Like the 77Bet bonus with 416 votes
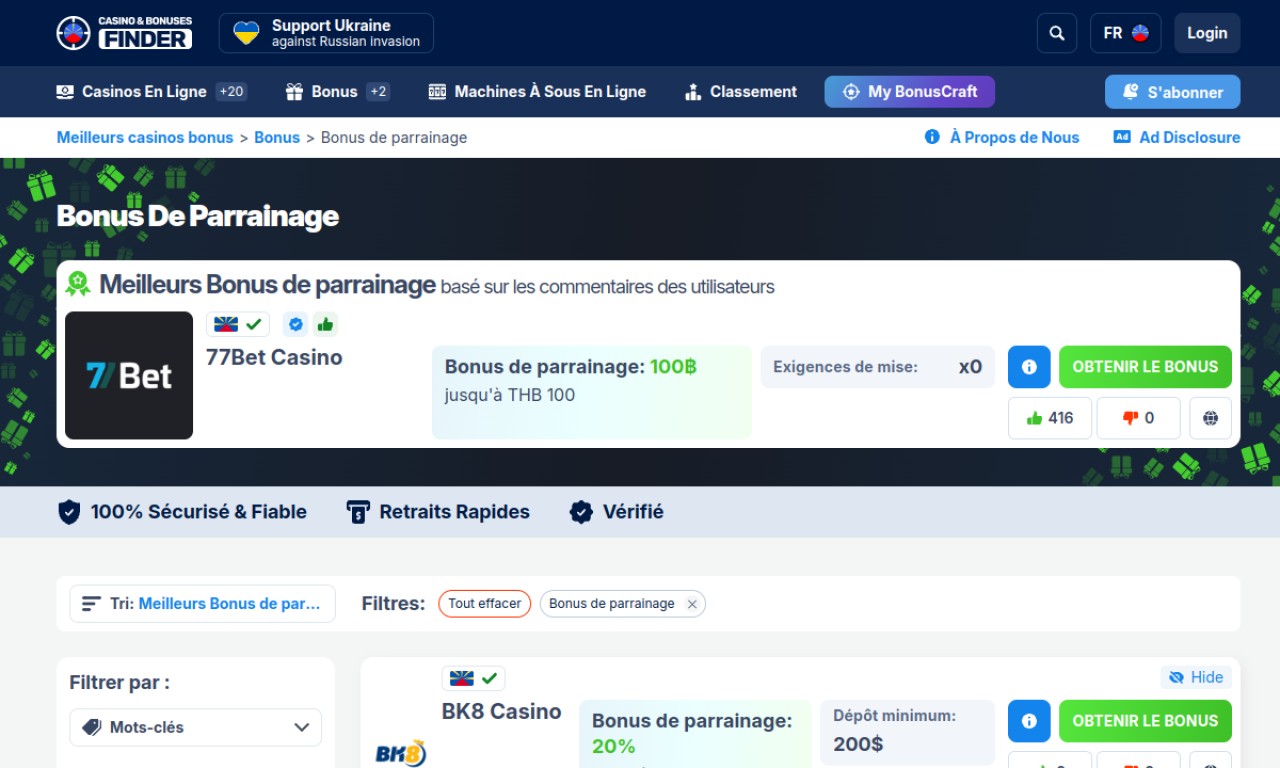The height and width of the screenshot is (768, 1280). [x=1050, y=418]
